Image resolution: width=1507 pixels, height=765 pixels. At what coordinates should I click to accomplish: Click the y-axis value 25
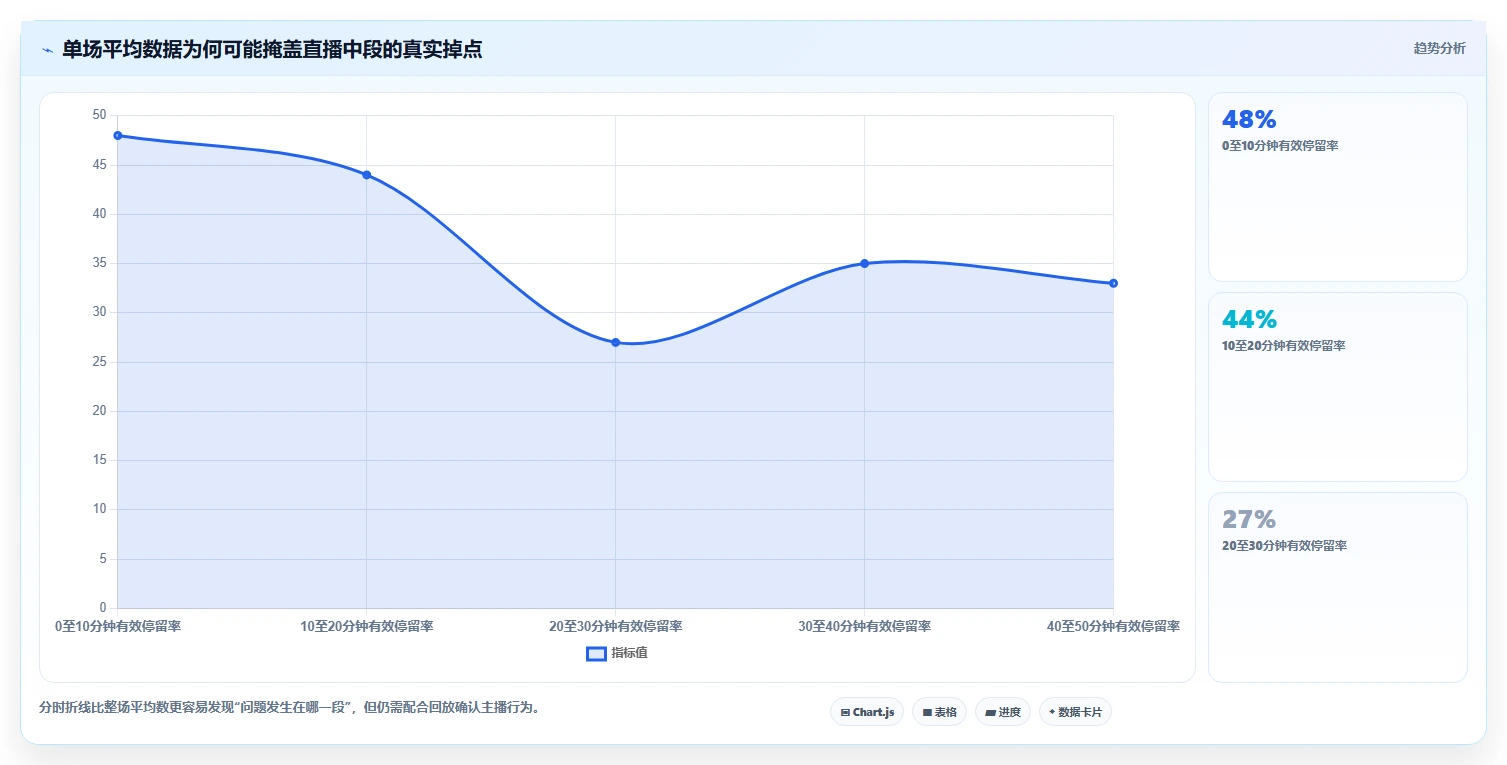(99, 362)
